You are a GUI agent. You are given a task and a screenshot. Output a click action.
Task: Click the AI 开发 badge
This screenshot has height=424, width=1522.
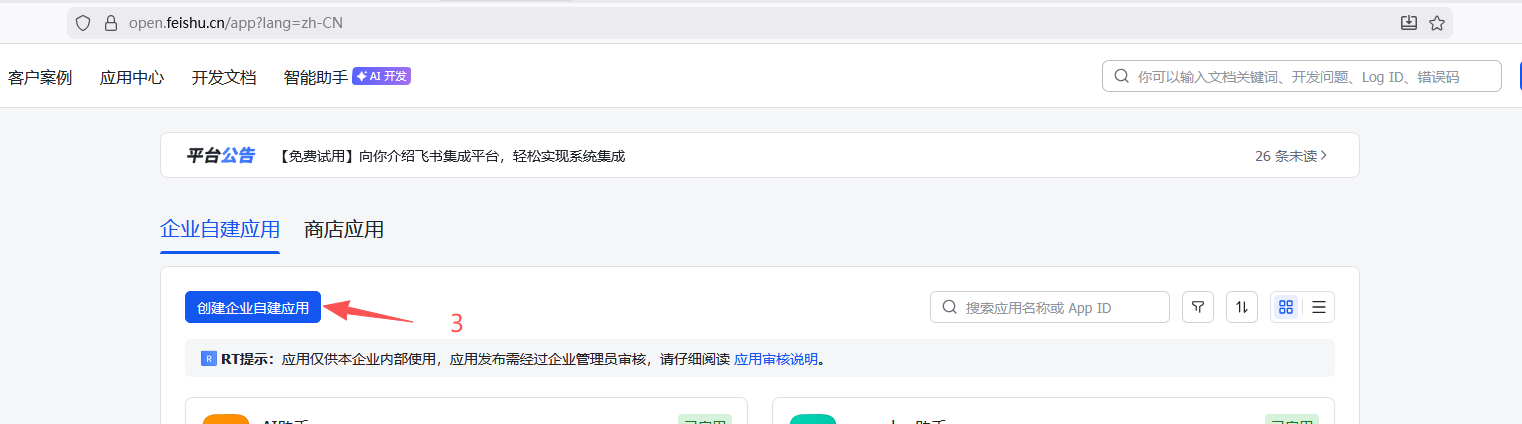click(x=381, y=76)
